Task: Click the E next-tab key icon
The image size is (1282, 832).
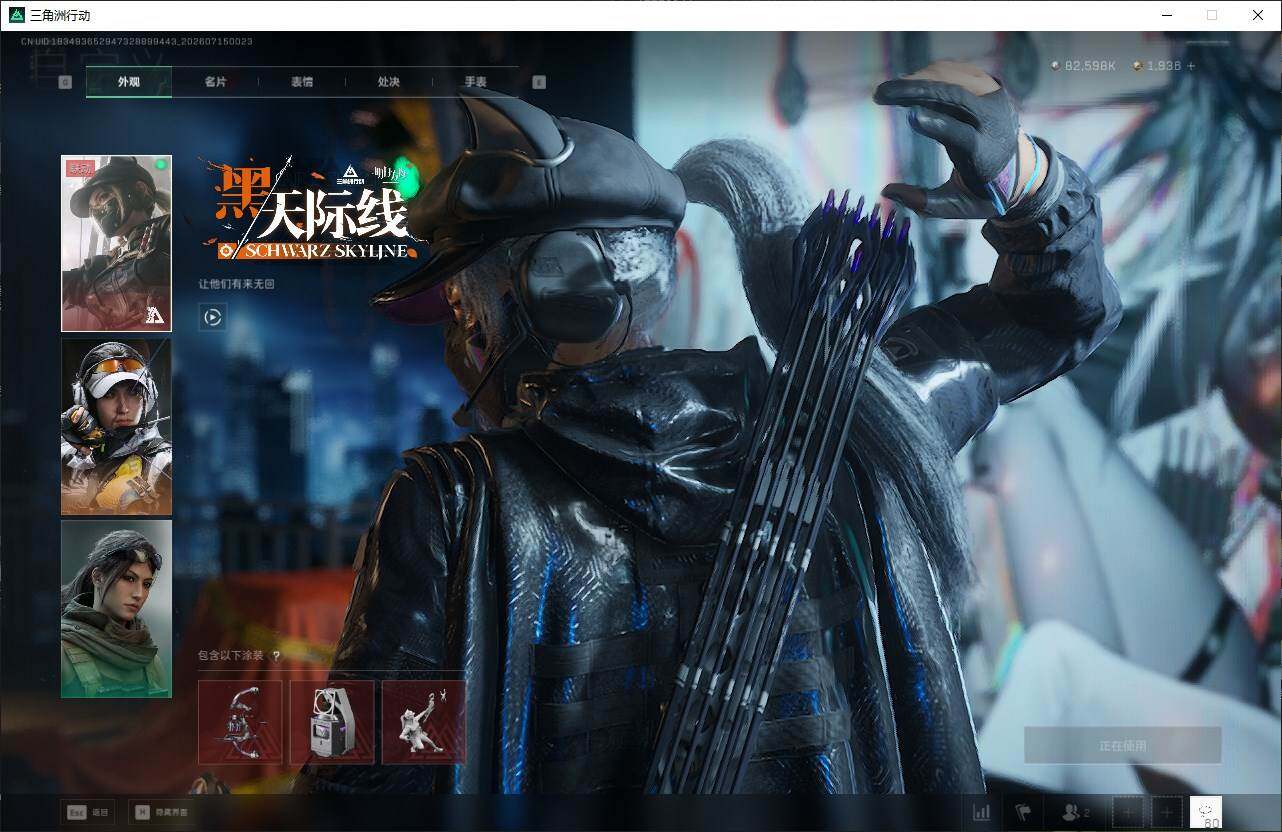Action: (539, 82)
